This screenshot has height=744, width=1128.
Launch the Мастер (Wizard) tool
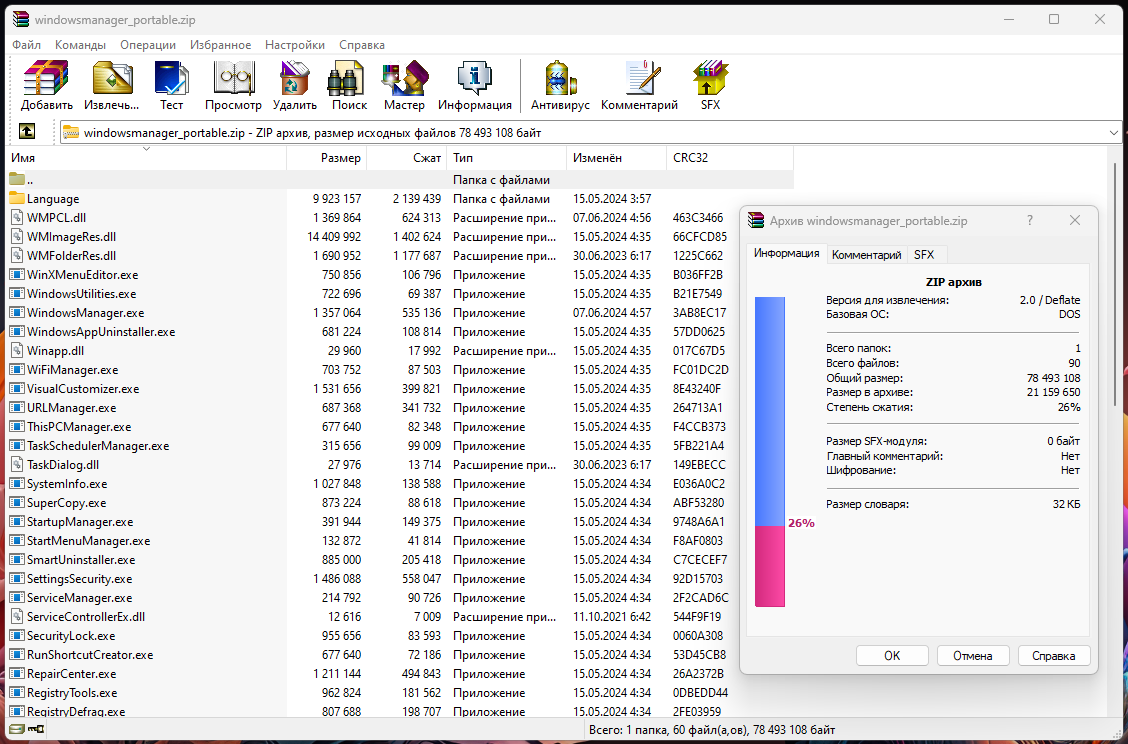[404, 85]
